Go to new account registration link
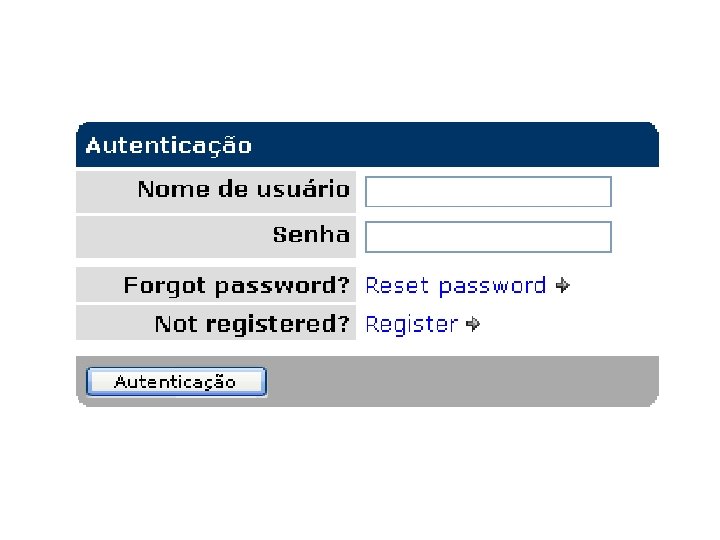720x540 pixels. click(x=411, y=324)
